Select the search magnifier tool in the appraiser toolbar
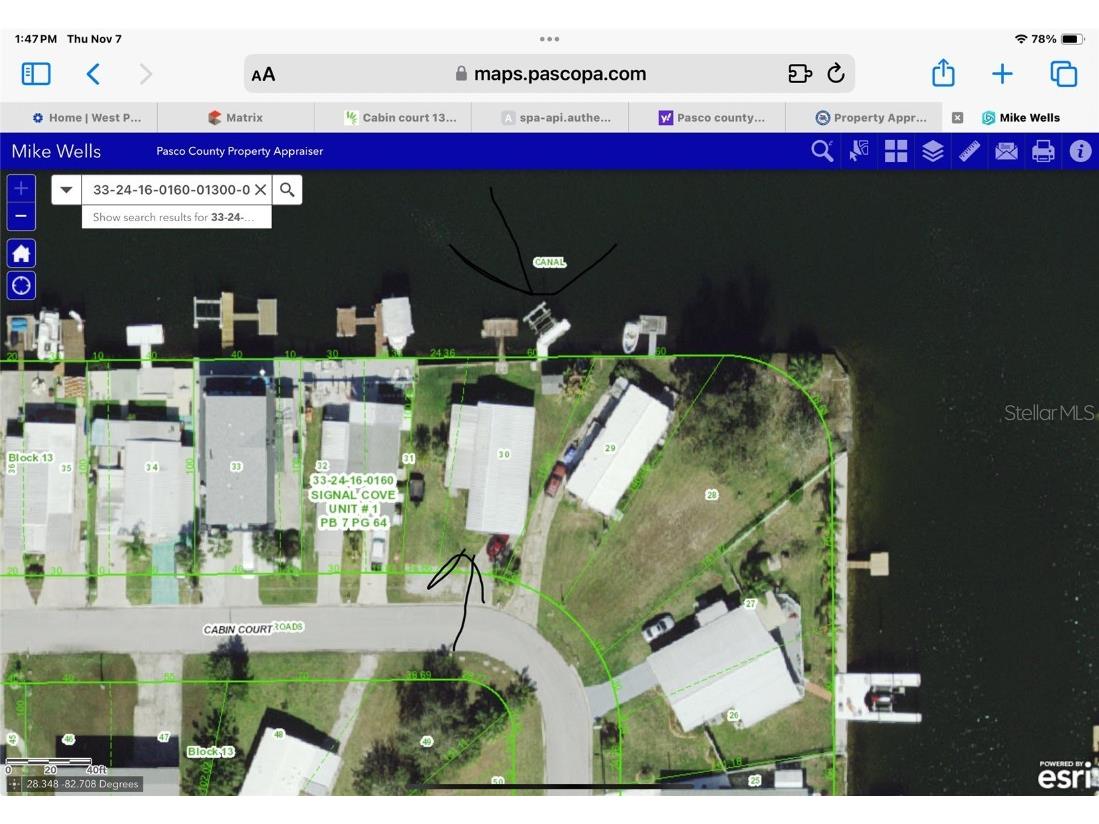This screenshot has height=824, width=1099. 822,151
